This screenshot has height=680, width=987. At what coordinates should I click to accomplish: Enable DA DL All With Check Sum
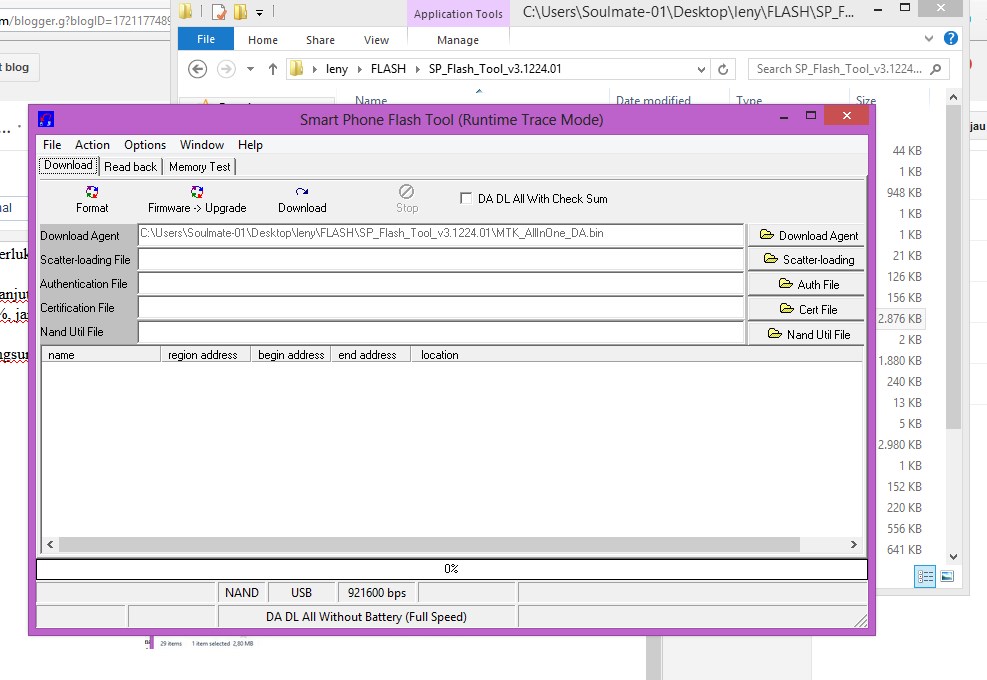466,198
